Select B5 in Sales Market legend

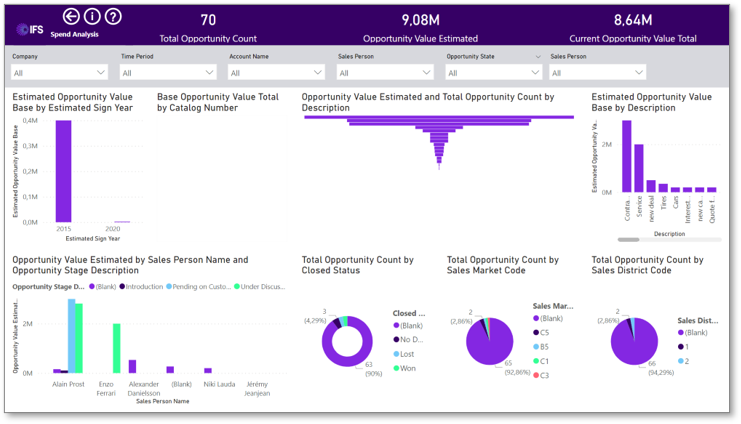click(541, 347)
